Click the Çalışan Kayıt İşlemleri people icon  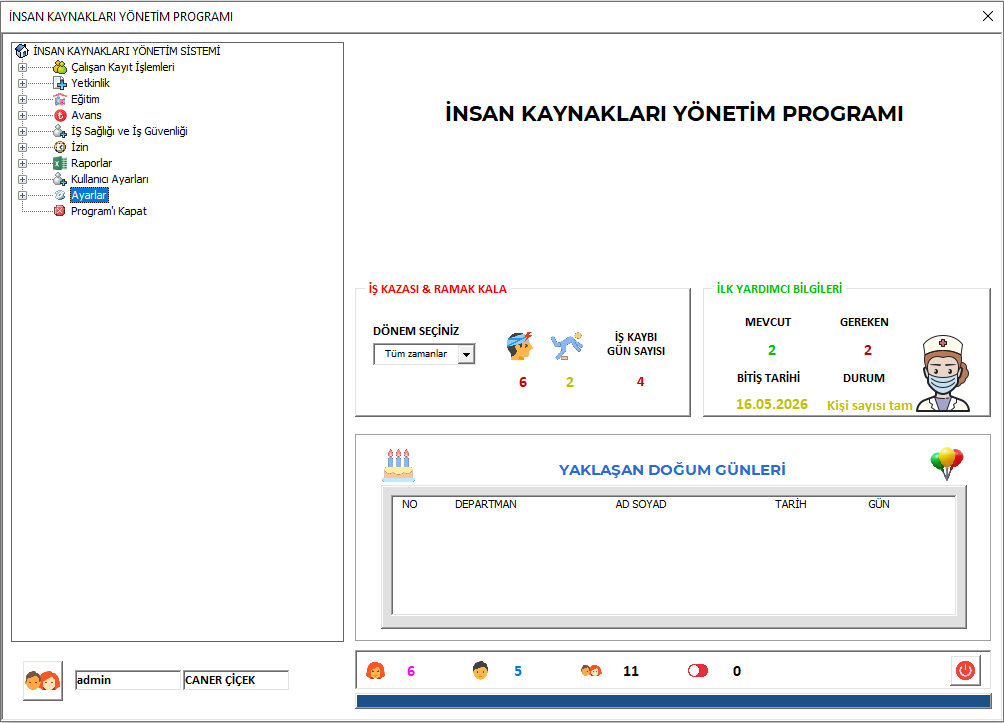(60, 67)
